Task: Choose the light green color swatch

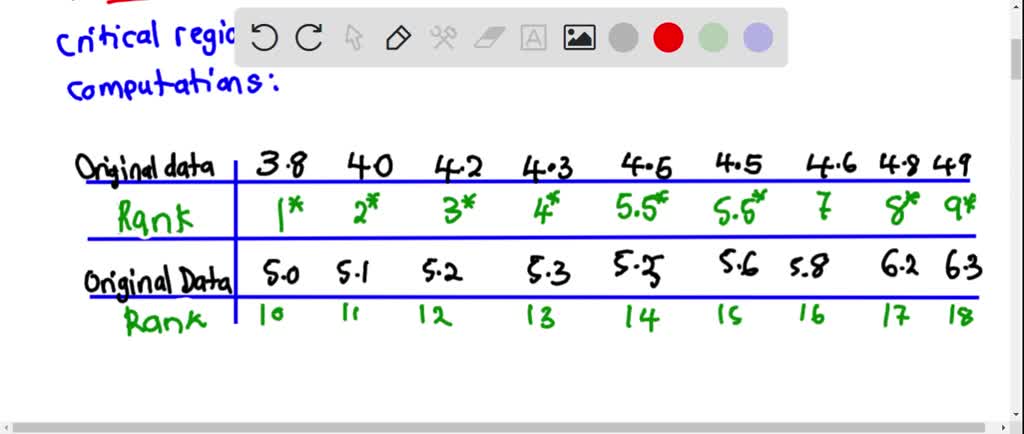Action: point(713,38)
